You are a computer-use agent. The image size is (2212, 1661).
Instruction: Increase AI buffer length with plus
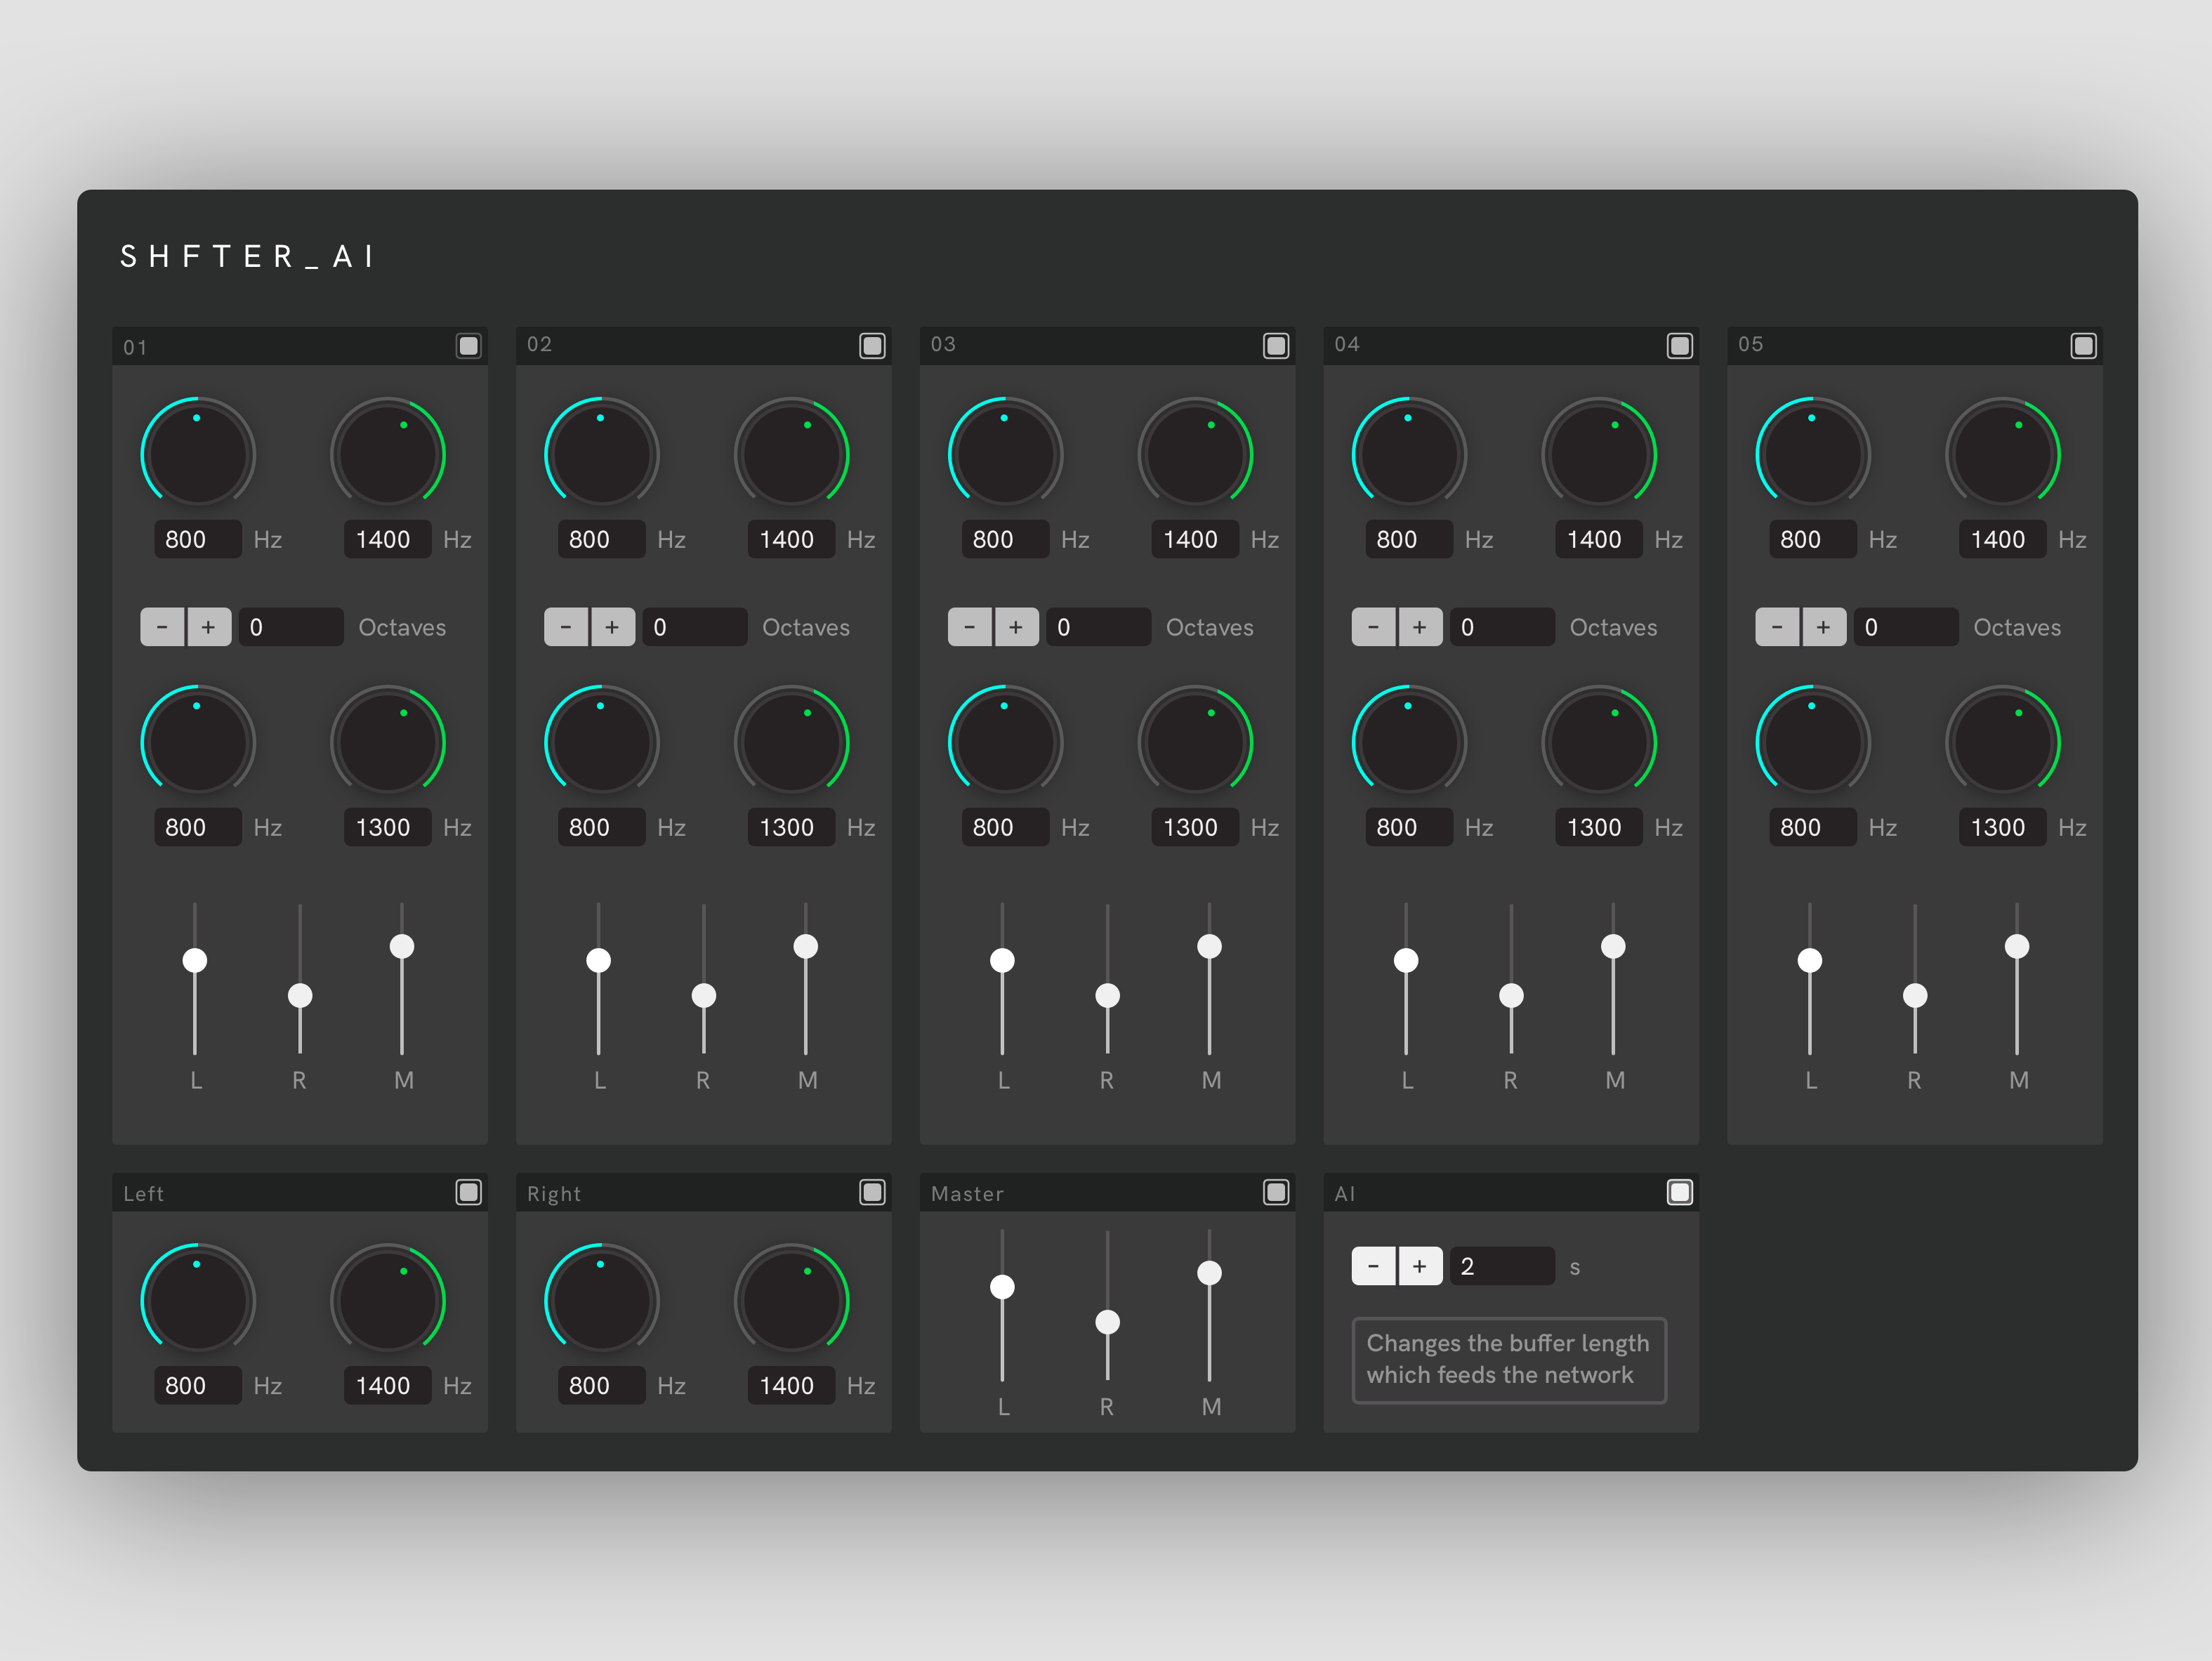pyautogui.click(x=1420, y=1266)
